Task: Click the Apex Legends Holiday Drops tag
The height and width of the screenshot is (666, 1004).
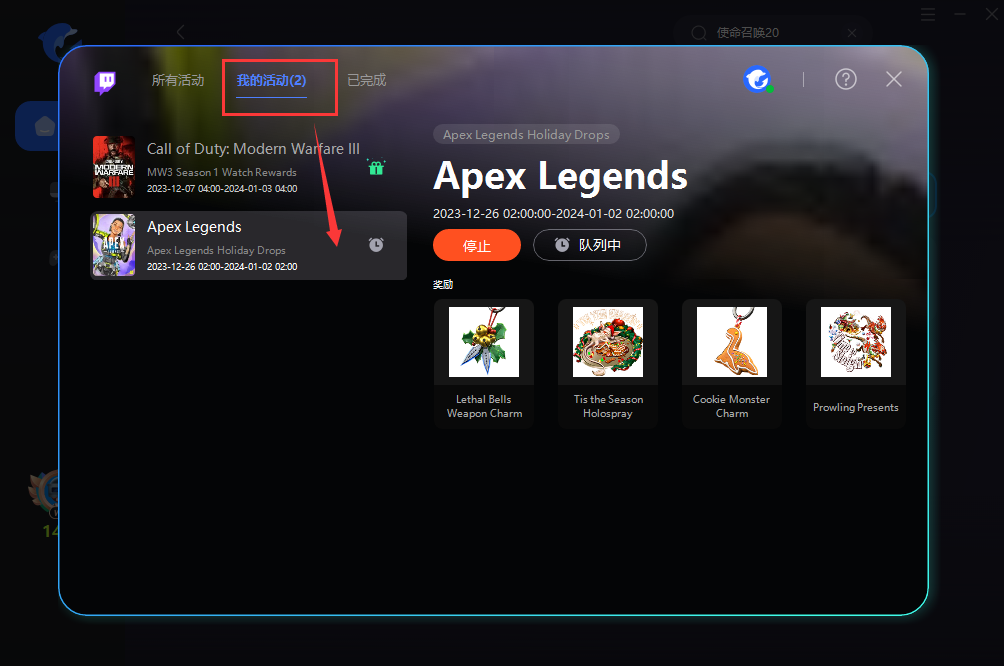Action: [526, 134]
